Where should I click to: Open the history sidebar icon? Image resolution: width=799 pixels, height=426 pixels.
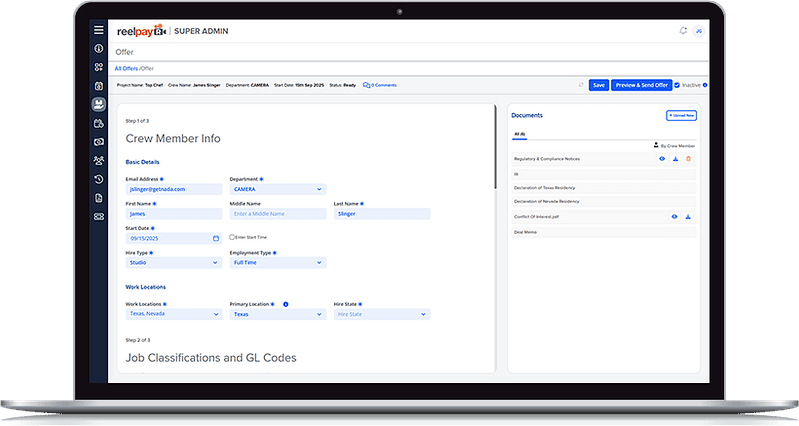tap(98, 179)
